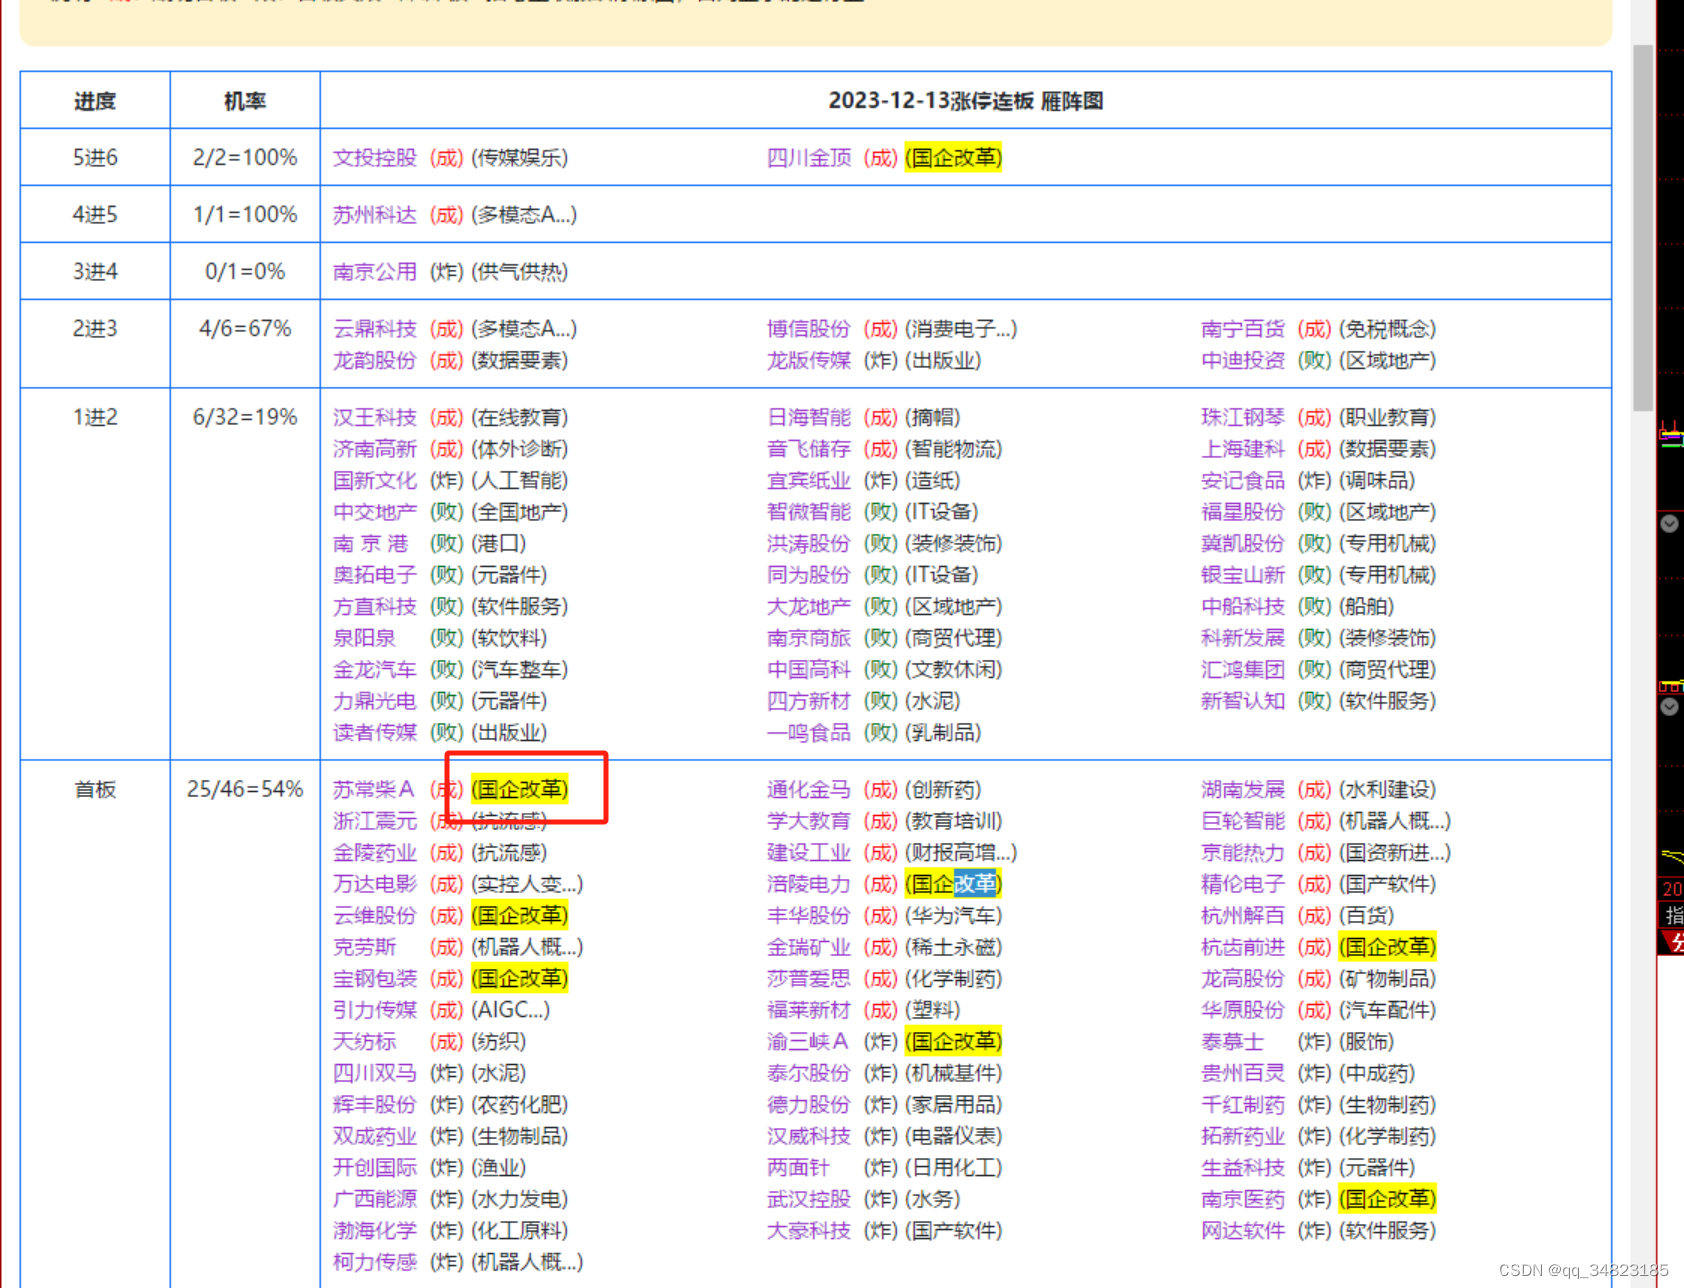This screenshot has width=1684, height=1288.
Task: Click 国企改革 tag beside 苏常柴A
Action: [519, 789]
